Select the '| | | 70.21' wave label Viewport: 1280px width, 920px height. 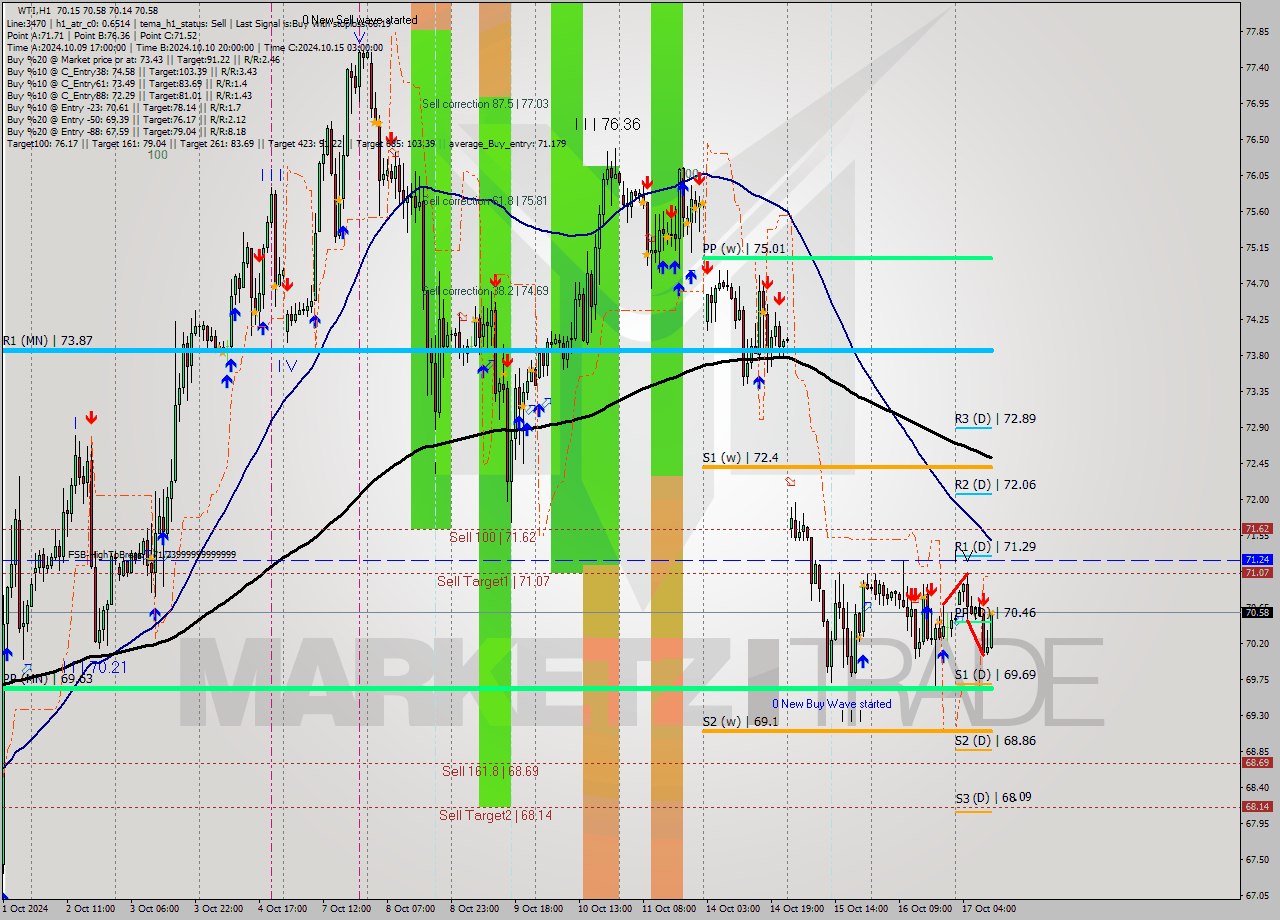coord(96,666)
